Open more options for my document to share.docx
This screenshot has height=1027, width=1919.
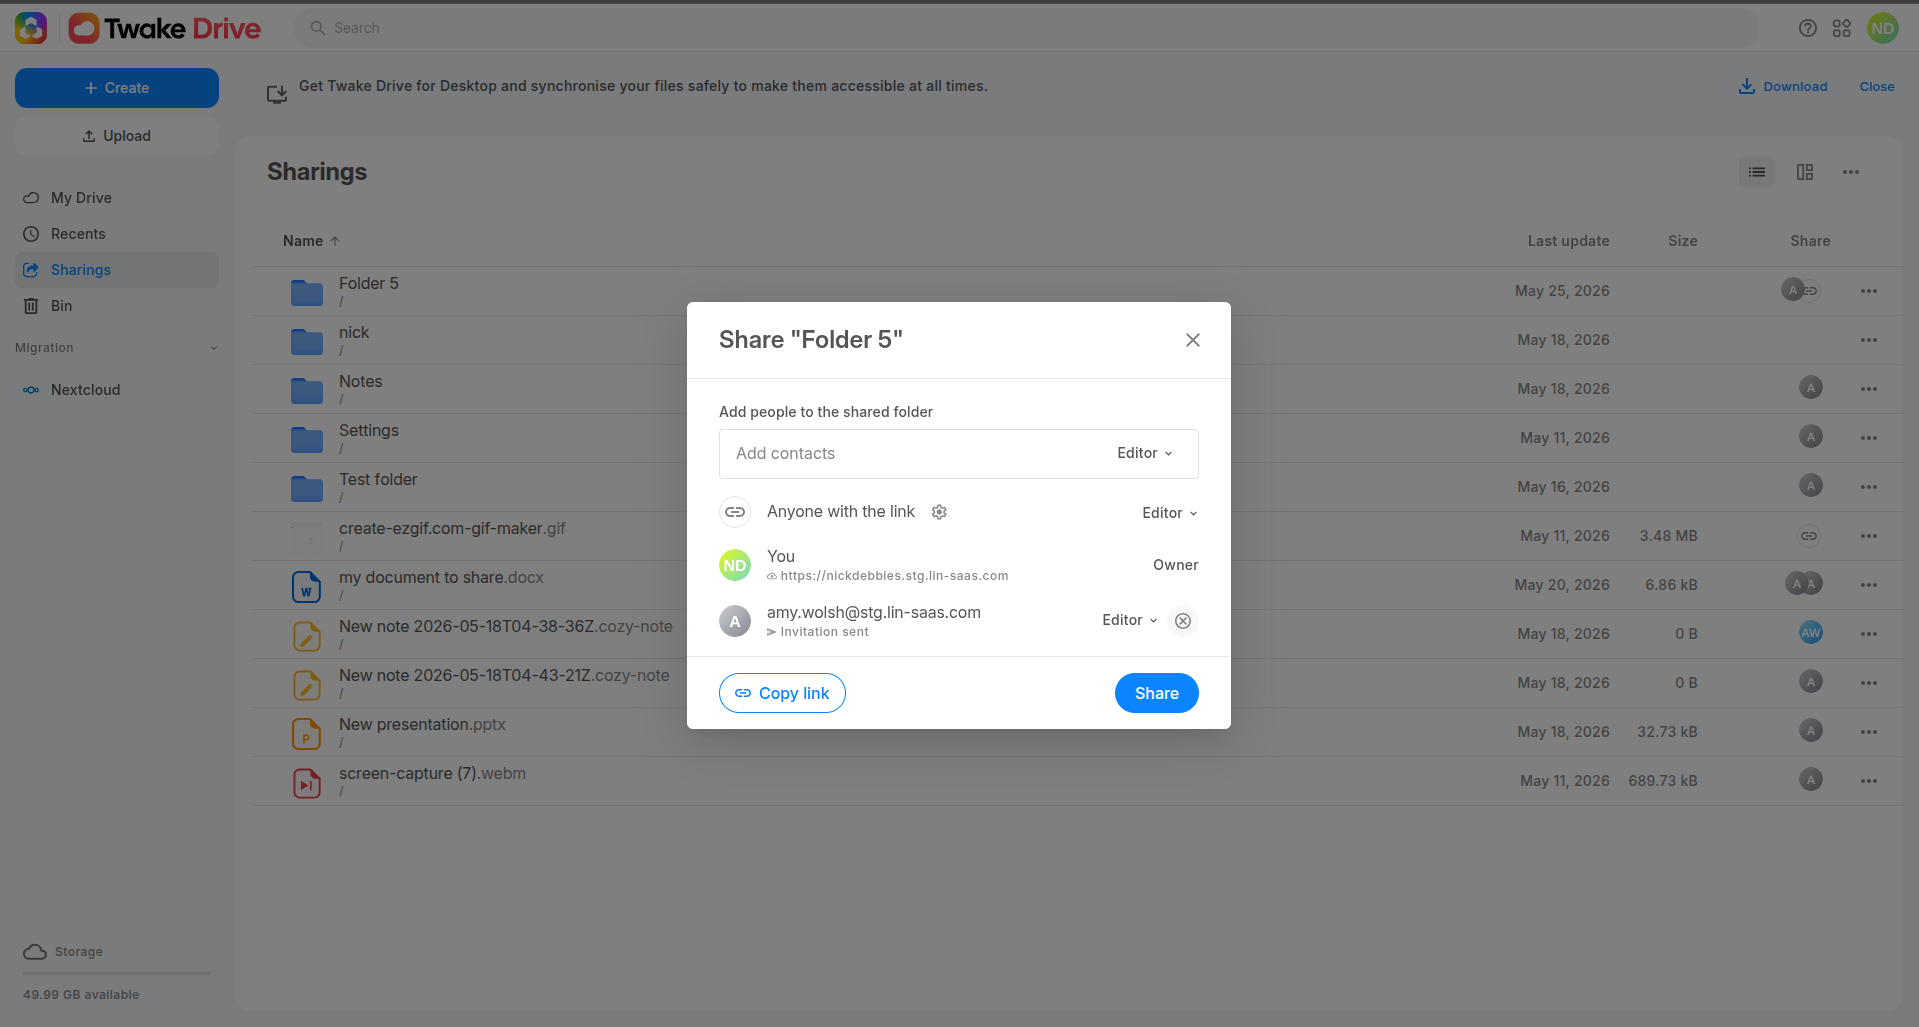click(1869, 585)
